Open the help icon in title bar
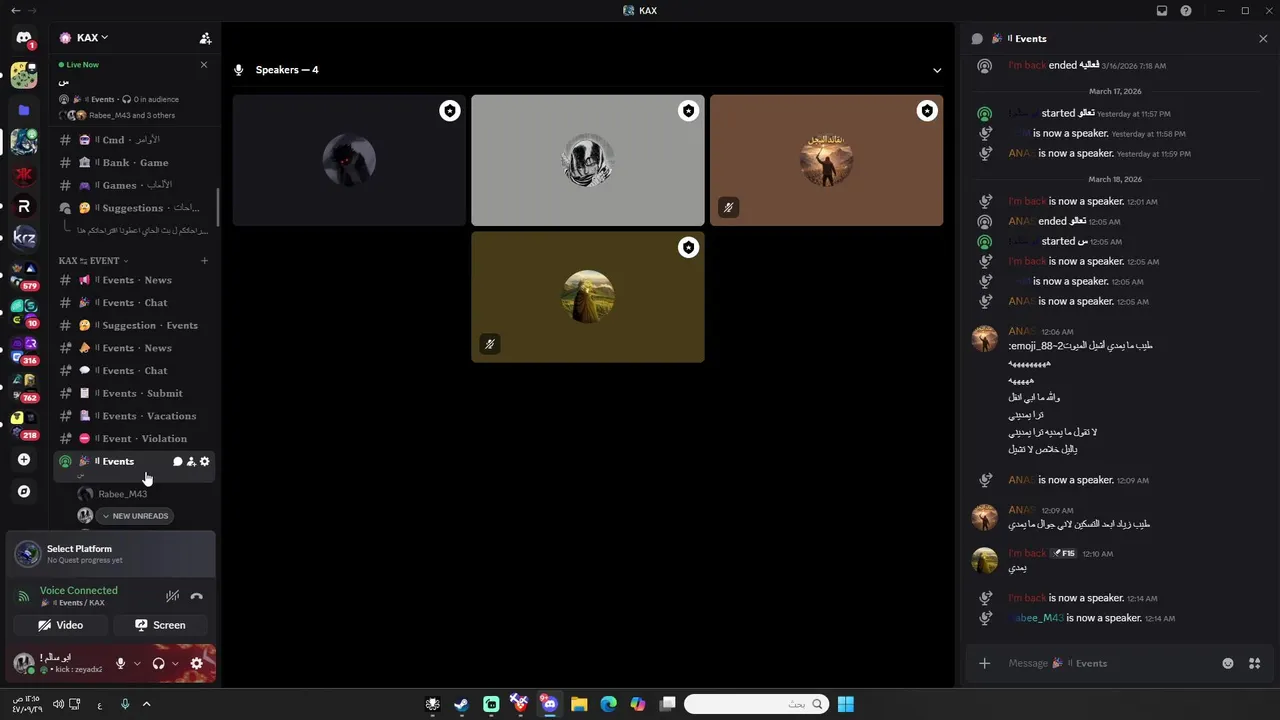The height and width of the screenshot is (720, 1280). tap(1186, 10)
